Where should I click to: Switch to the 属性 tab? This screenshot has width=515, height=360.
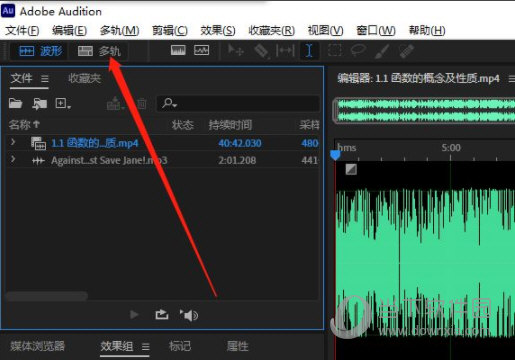(238, 346)
